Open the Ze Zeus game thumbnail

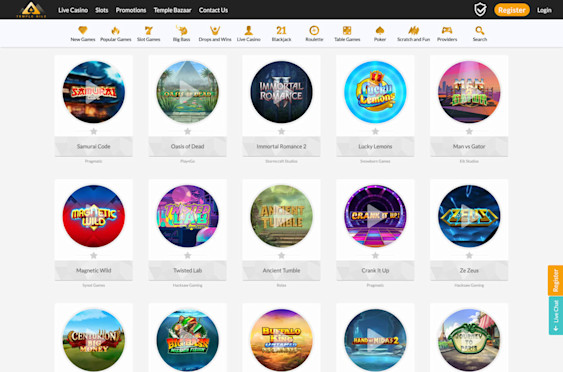[469, 216]
